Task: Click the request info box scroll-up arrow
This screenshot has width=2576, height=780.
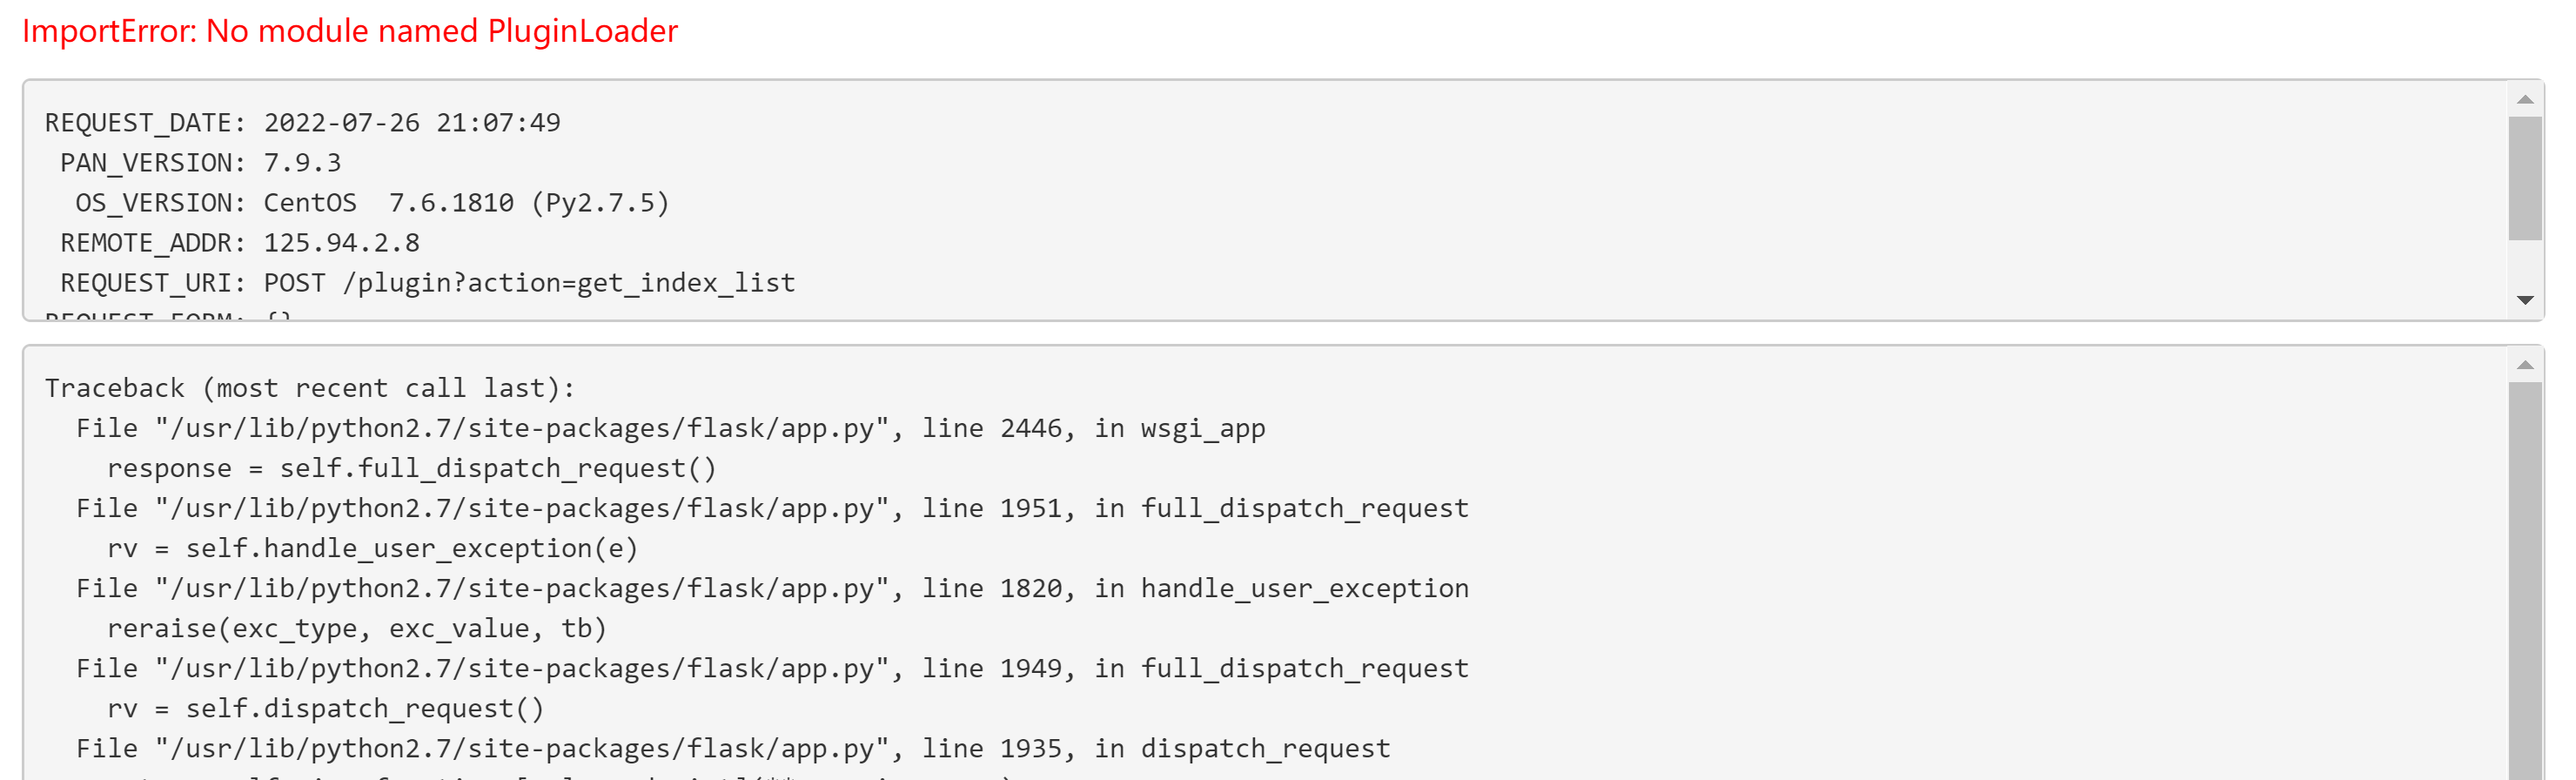Action: tap(2524, 99)
